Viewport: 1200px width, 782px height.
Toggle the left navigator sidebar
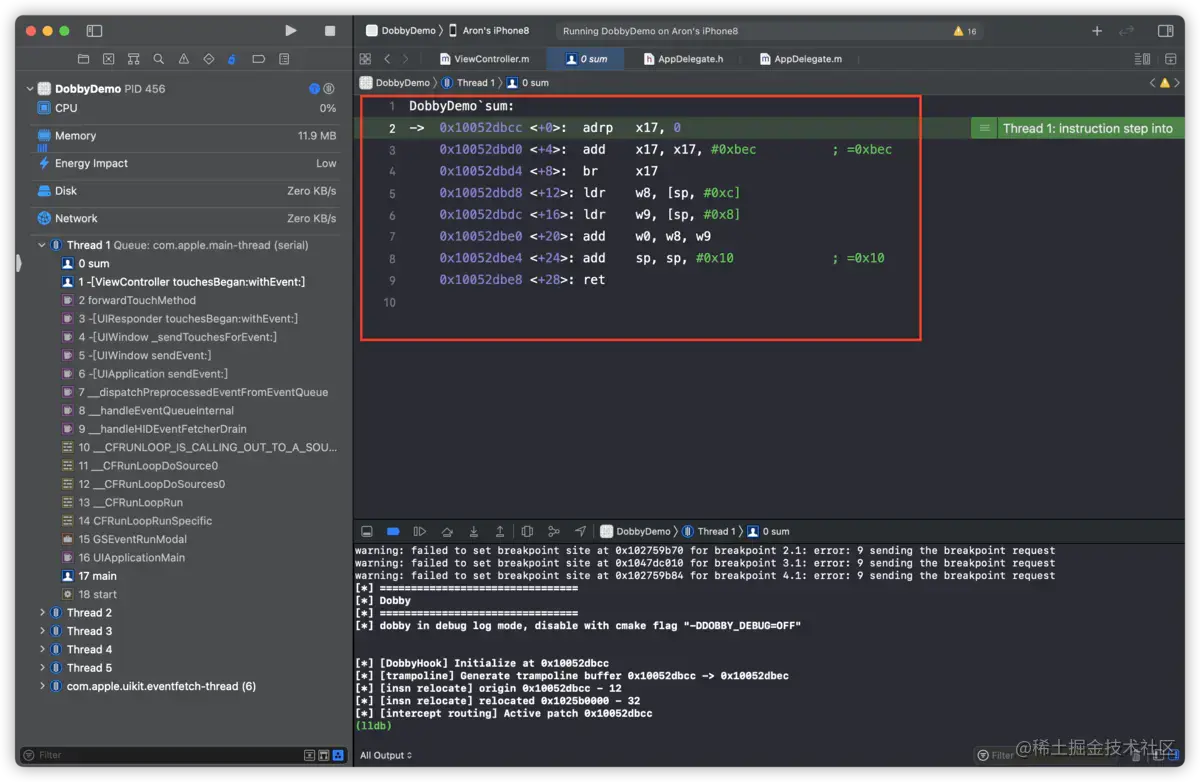(94, 31)
